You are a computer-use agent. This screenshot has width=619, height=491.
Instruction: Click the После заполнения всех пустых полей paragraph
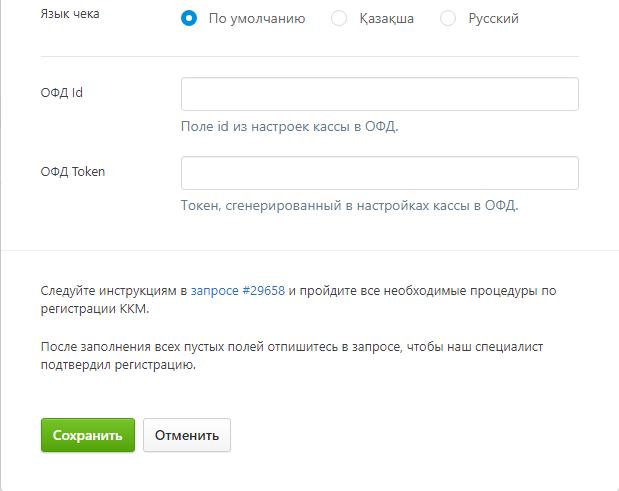292,356
